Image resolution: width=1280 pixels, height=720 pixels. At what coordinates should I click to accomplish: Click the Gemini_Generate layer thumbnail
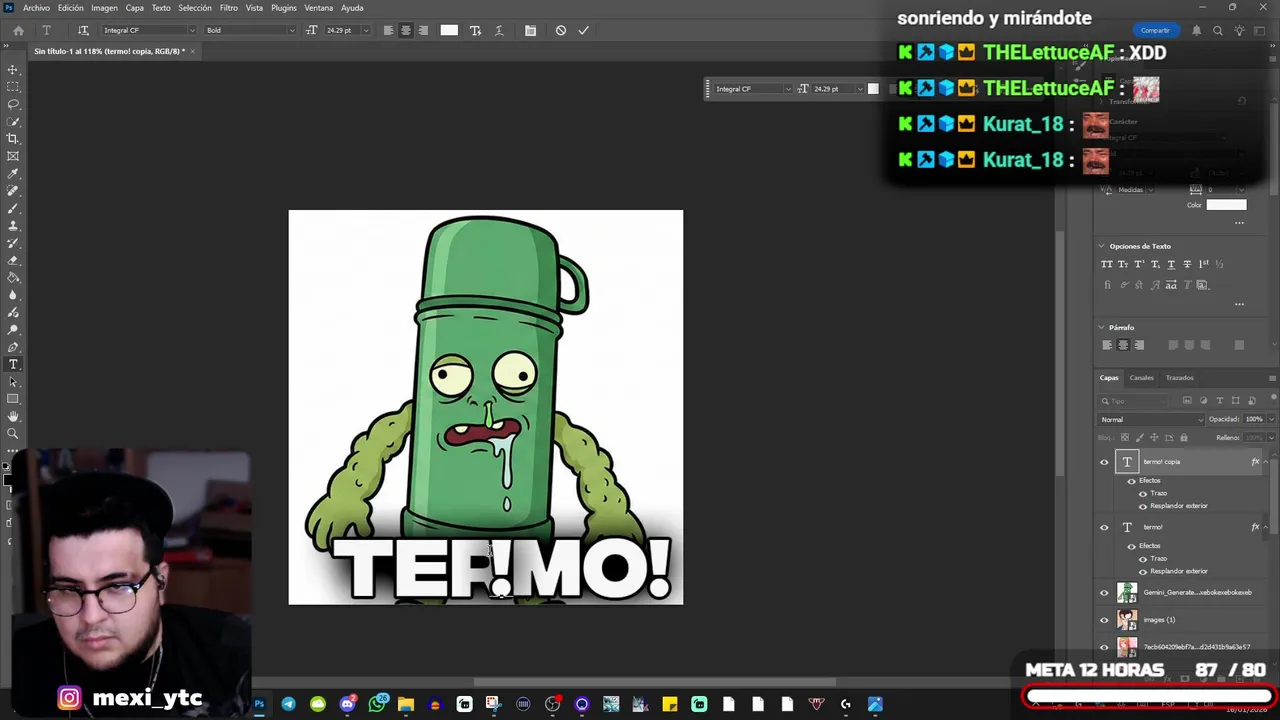coord(1127,593)
